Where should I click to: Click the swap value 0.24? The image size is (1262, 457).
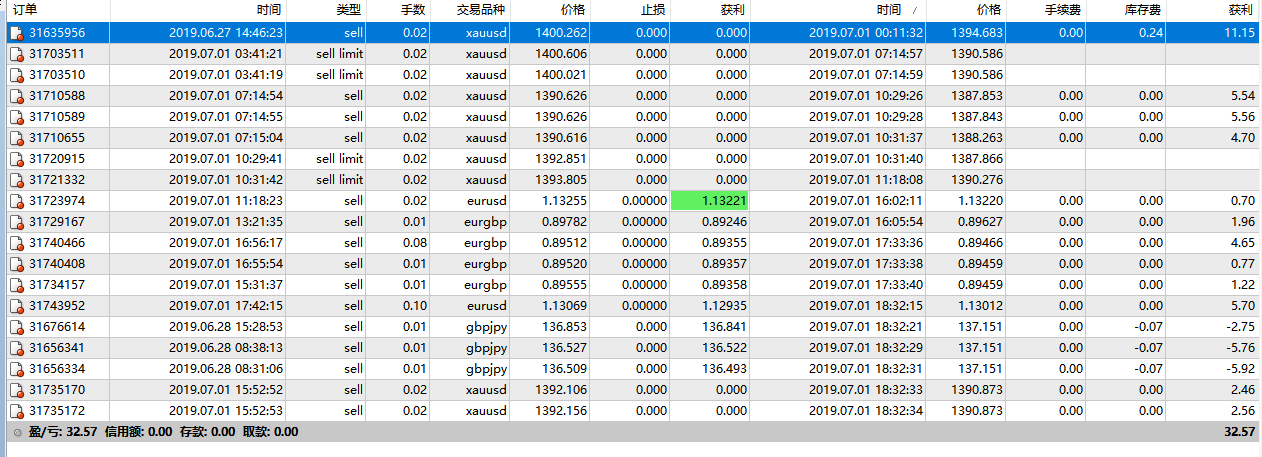pos(1150,33)
